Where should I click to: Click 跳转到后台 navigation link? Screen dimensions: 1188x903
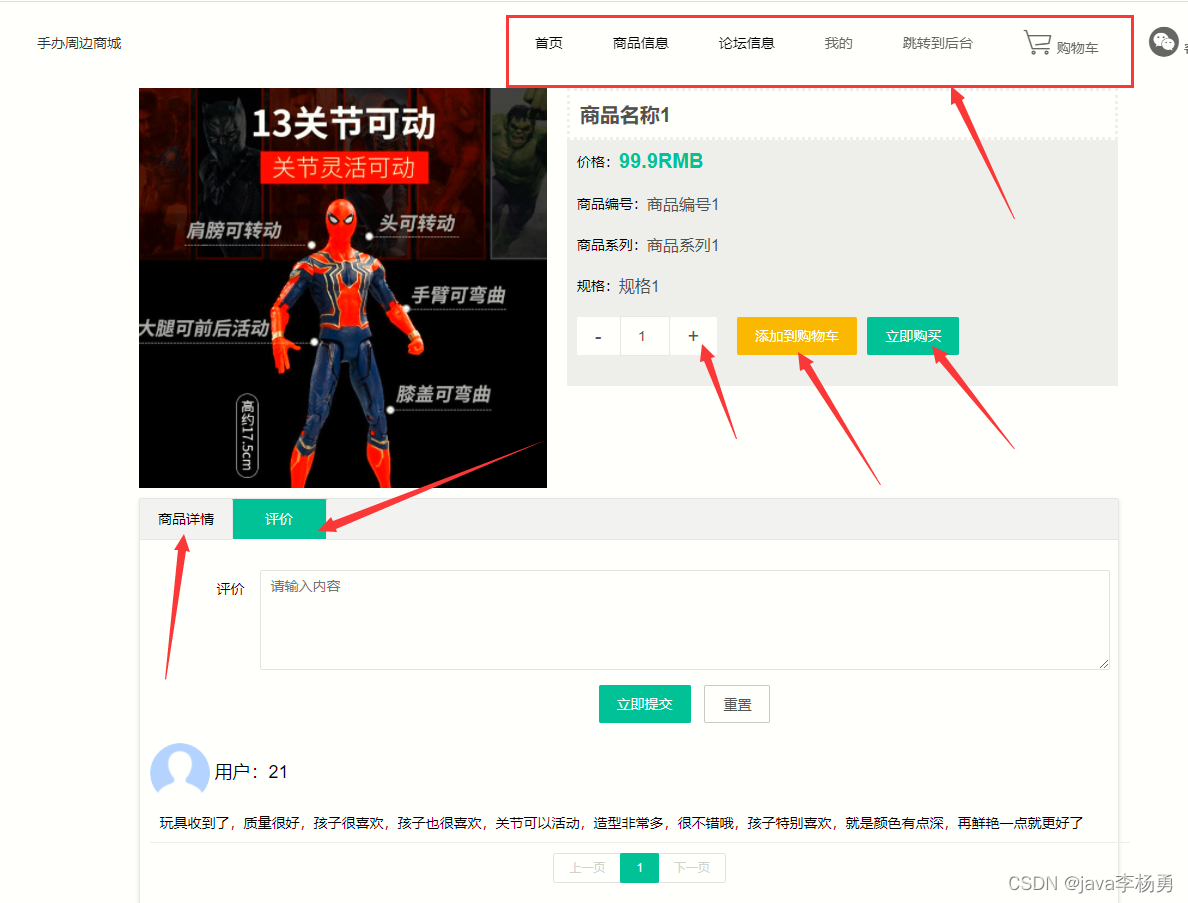[937, 43]
